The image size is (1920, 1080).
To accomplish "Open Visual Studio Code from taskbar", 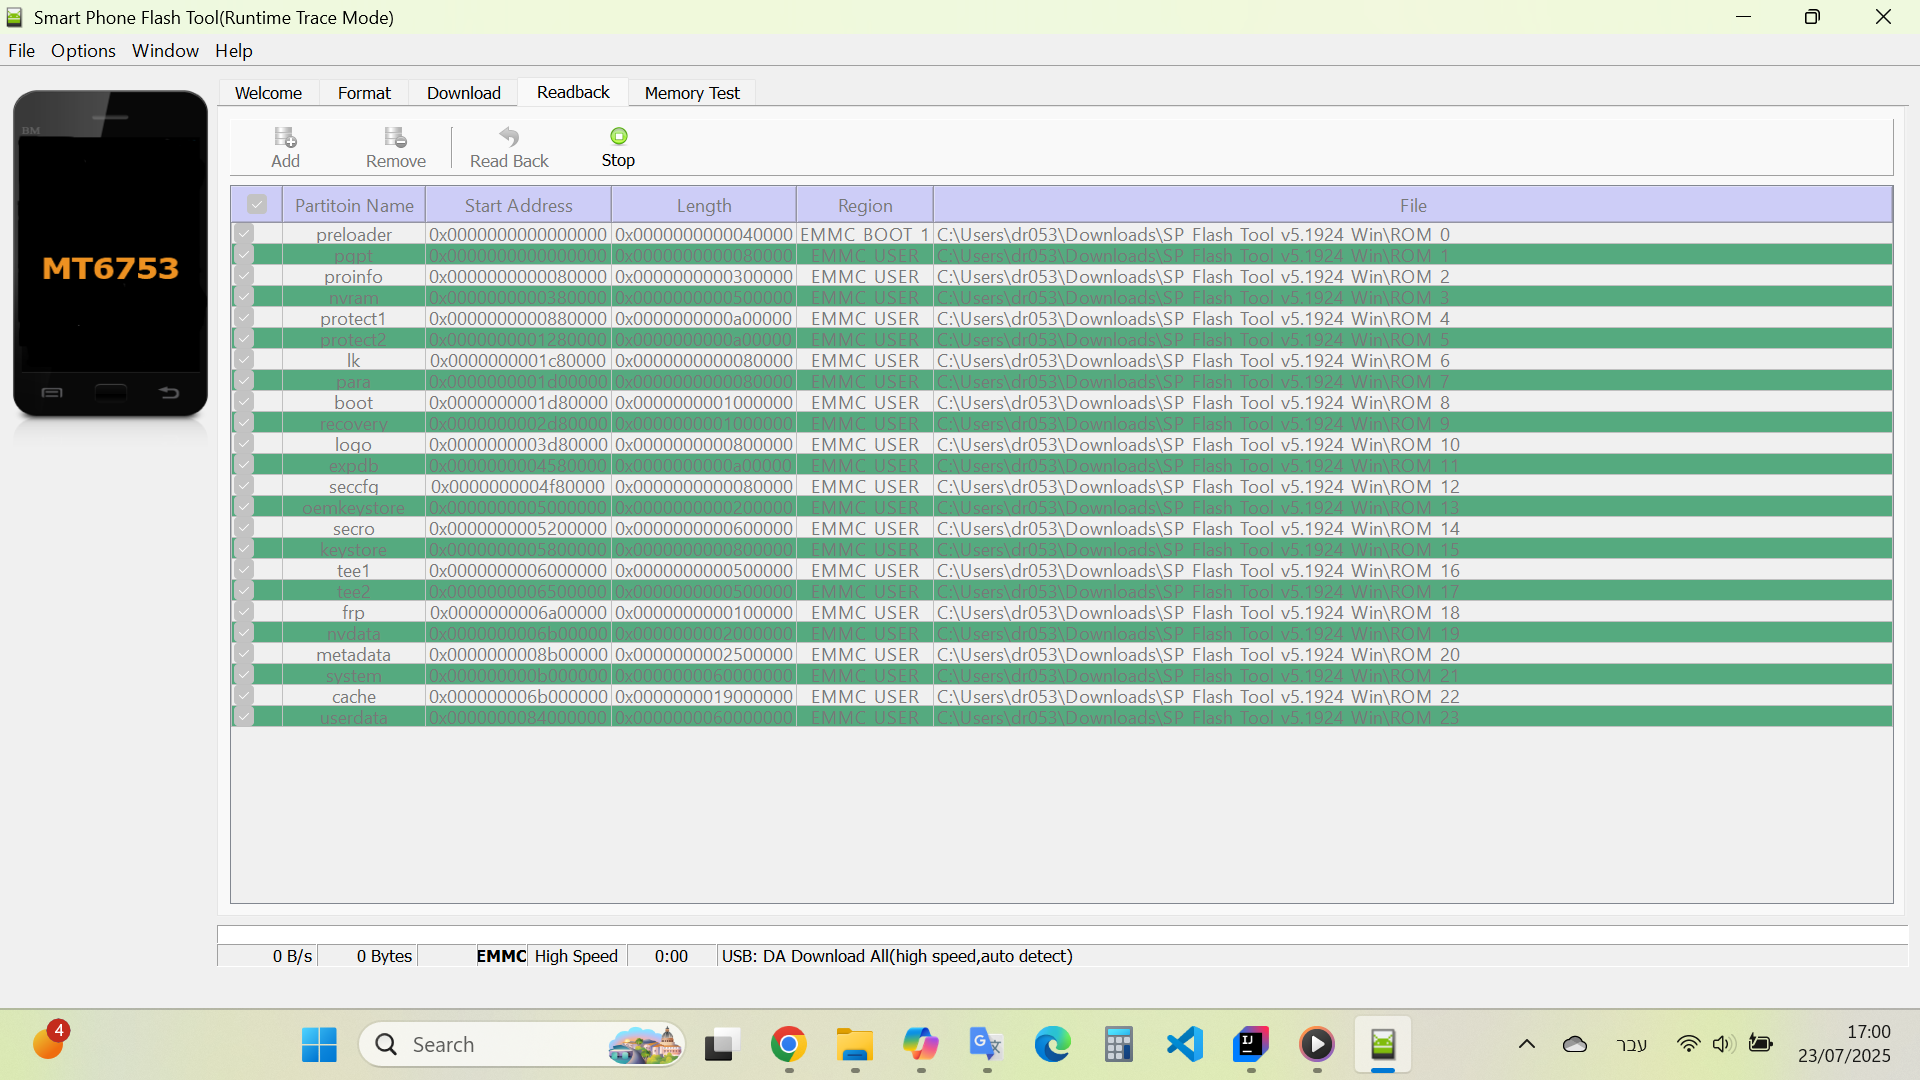I will click(x=1184, y=1045).
